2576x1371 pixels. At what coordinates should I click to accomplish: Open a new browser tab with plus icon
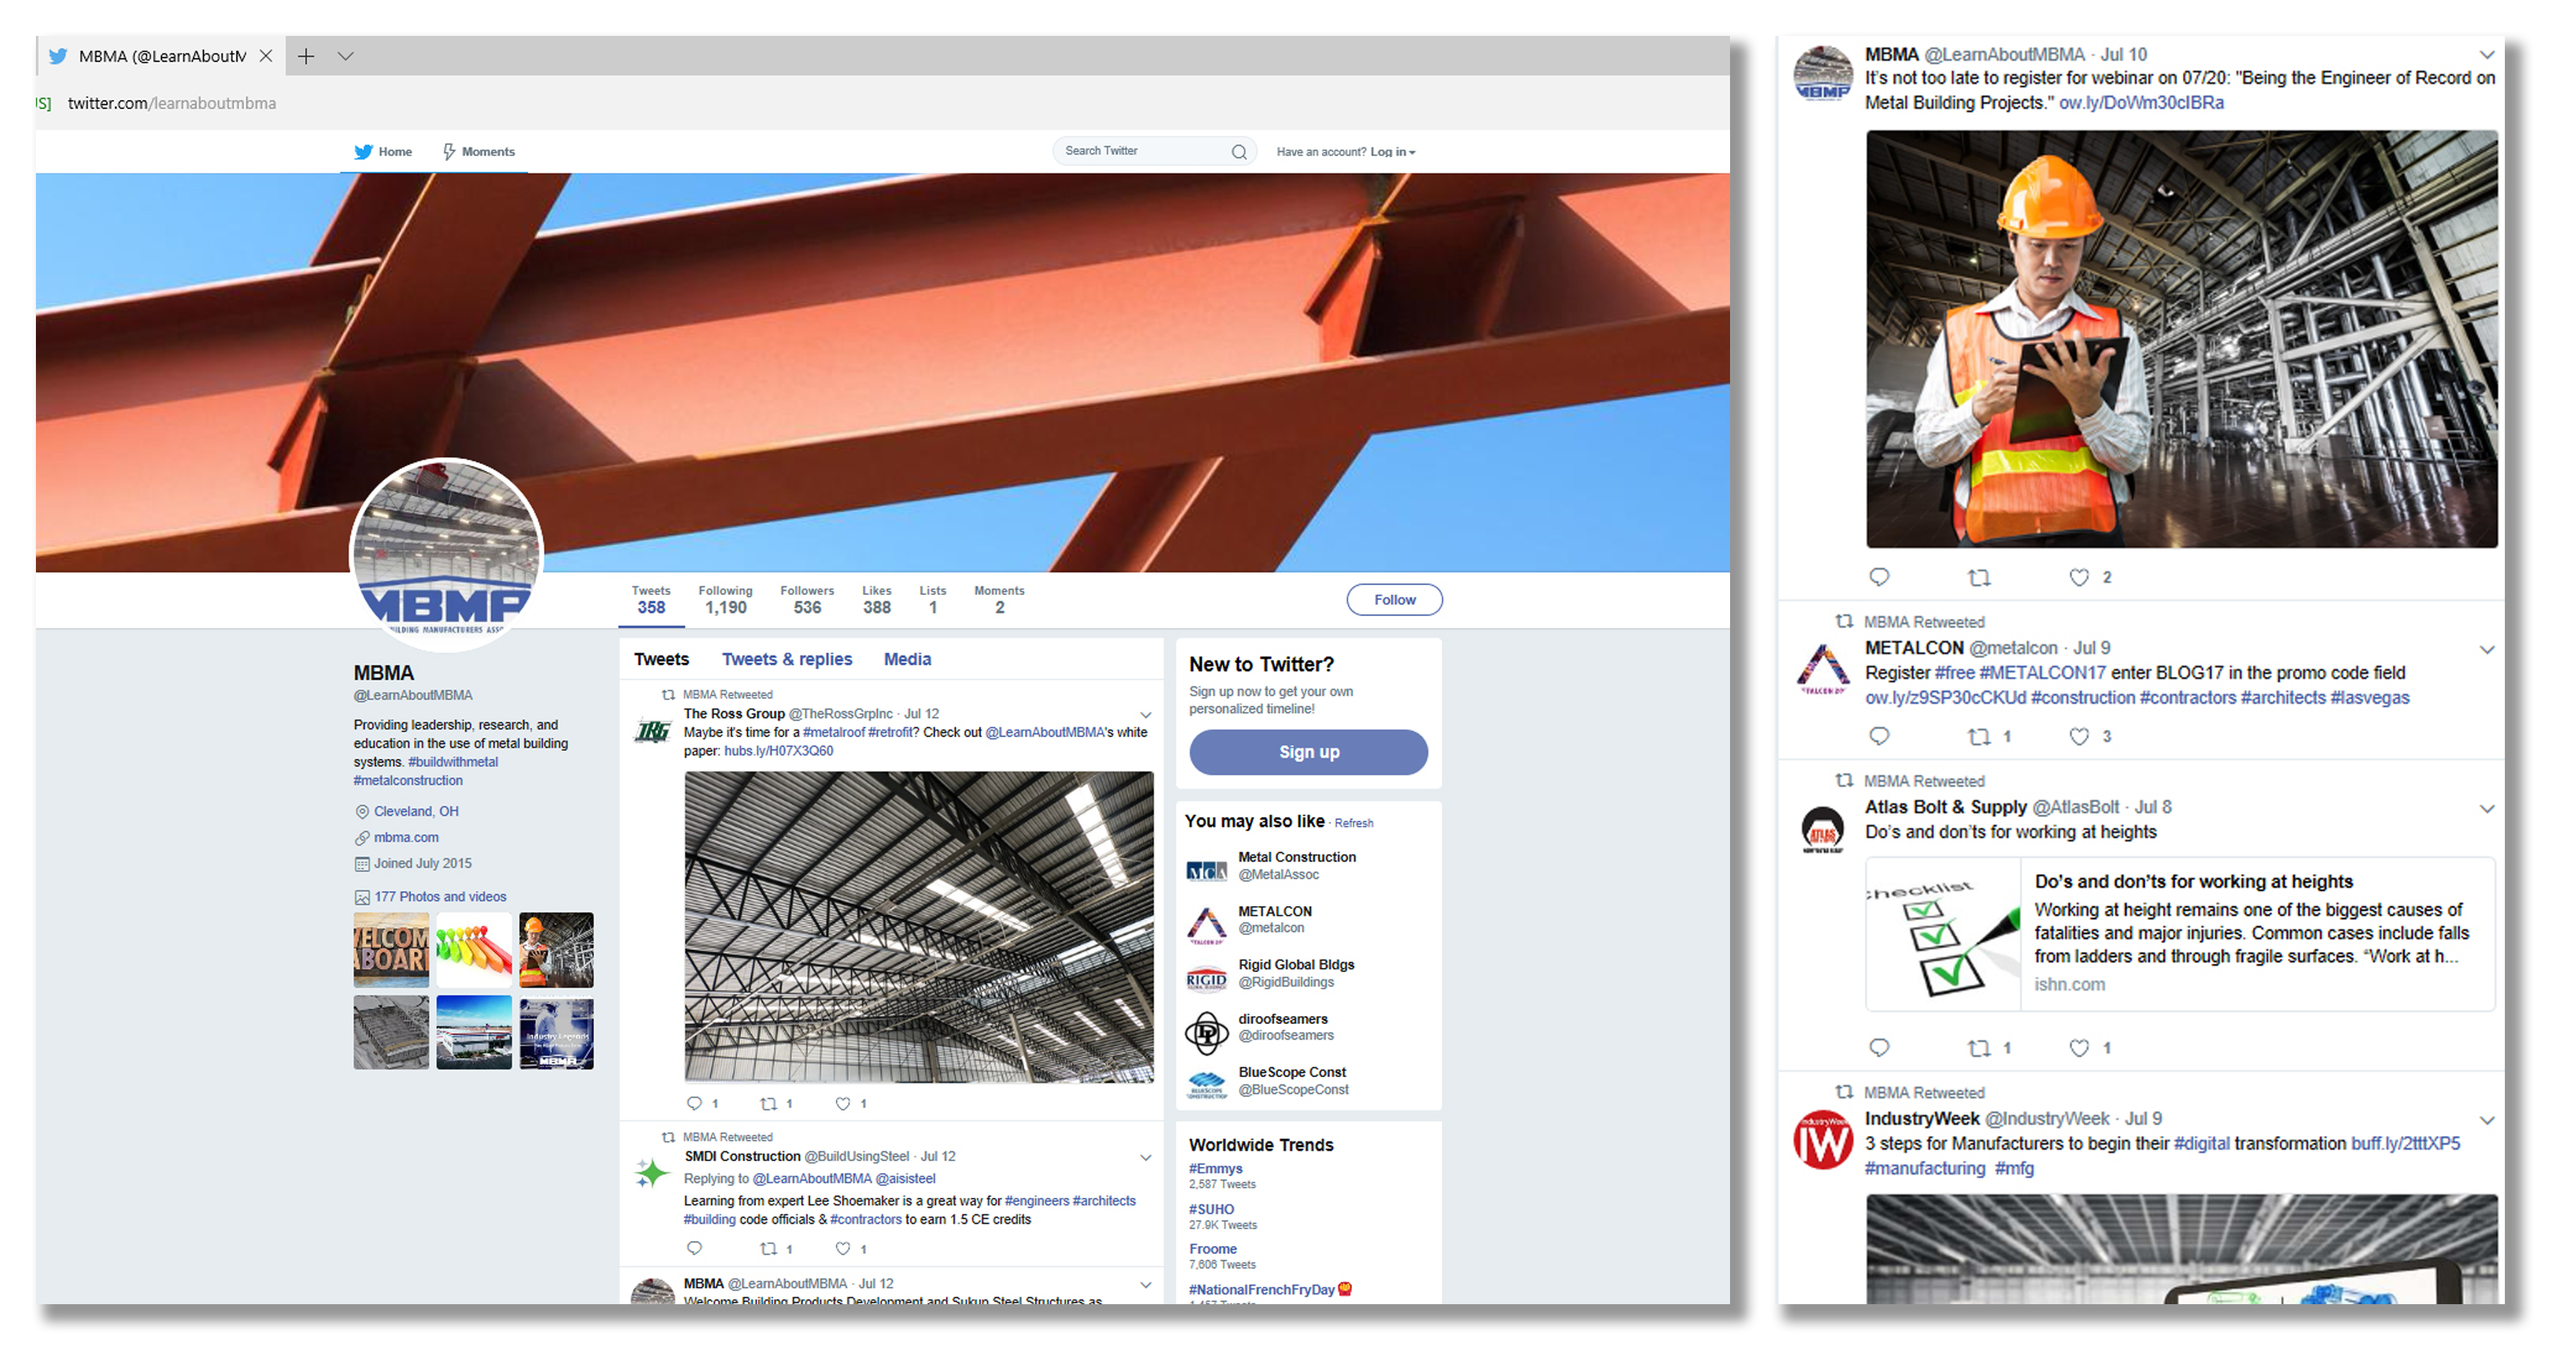tap(306, 56)
